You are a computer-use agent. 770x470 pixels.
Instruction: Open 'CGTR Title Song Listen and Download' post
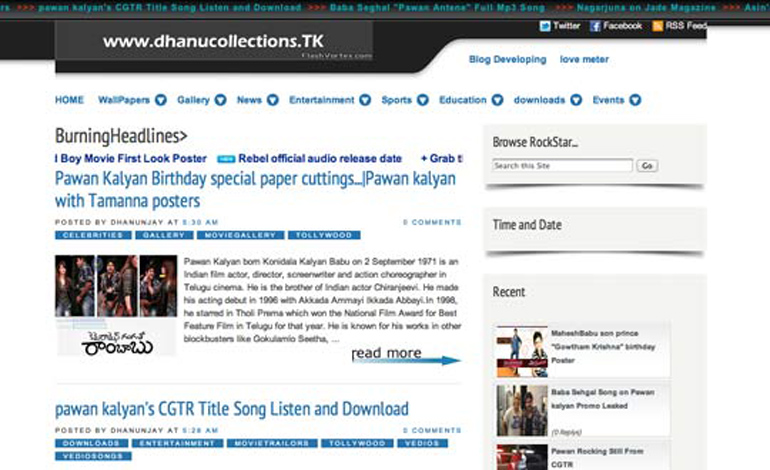click(x=232, y=409)
